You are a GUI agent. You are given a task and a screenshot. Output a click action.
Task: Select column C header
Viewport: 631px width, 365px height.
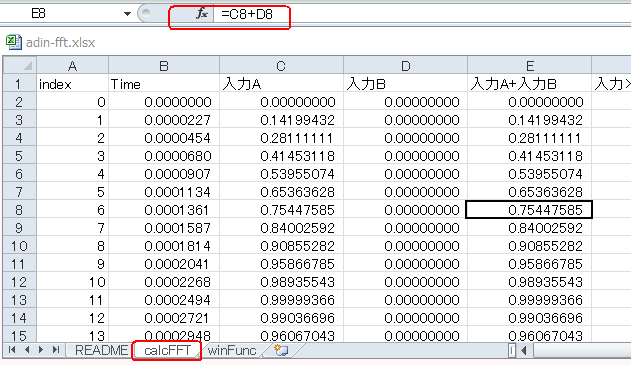281,66
